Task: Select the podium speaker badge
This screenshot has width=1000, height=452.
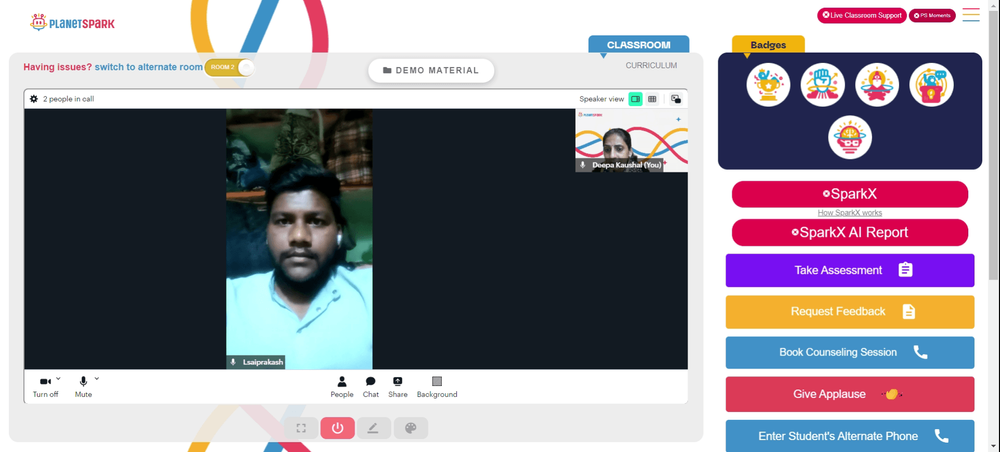Action: click(x=931, y=85)
